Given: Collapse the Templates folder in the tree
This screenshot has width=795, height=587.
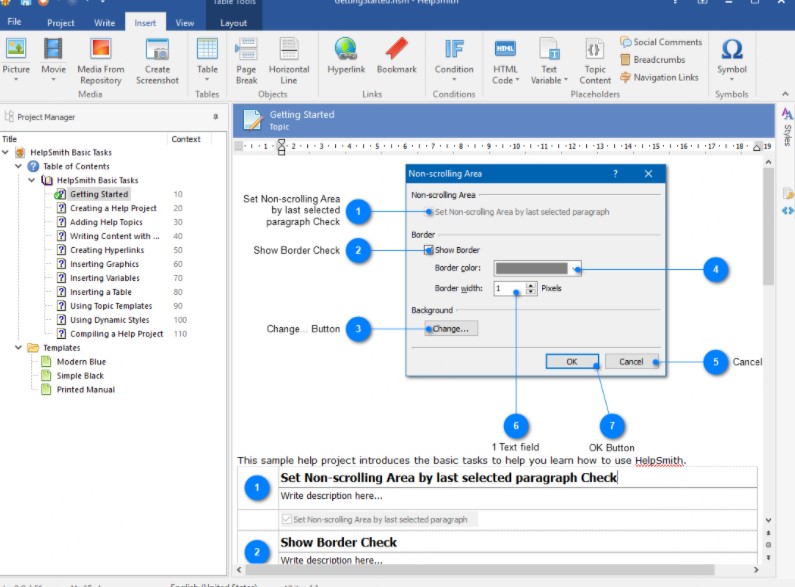Looking at the screenshot, I should 20,348.
